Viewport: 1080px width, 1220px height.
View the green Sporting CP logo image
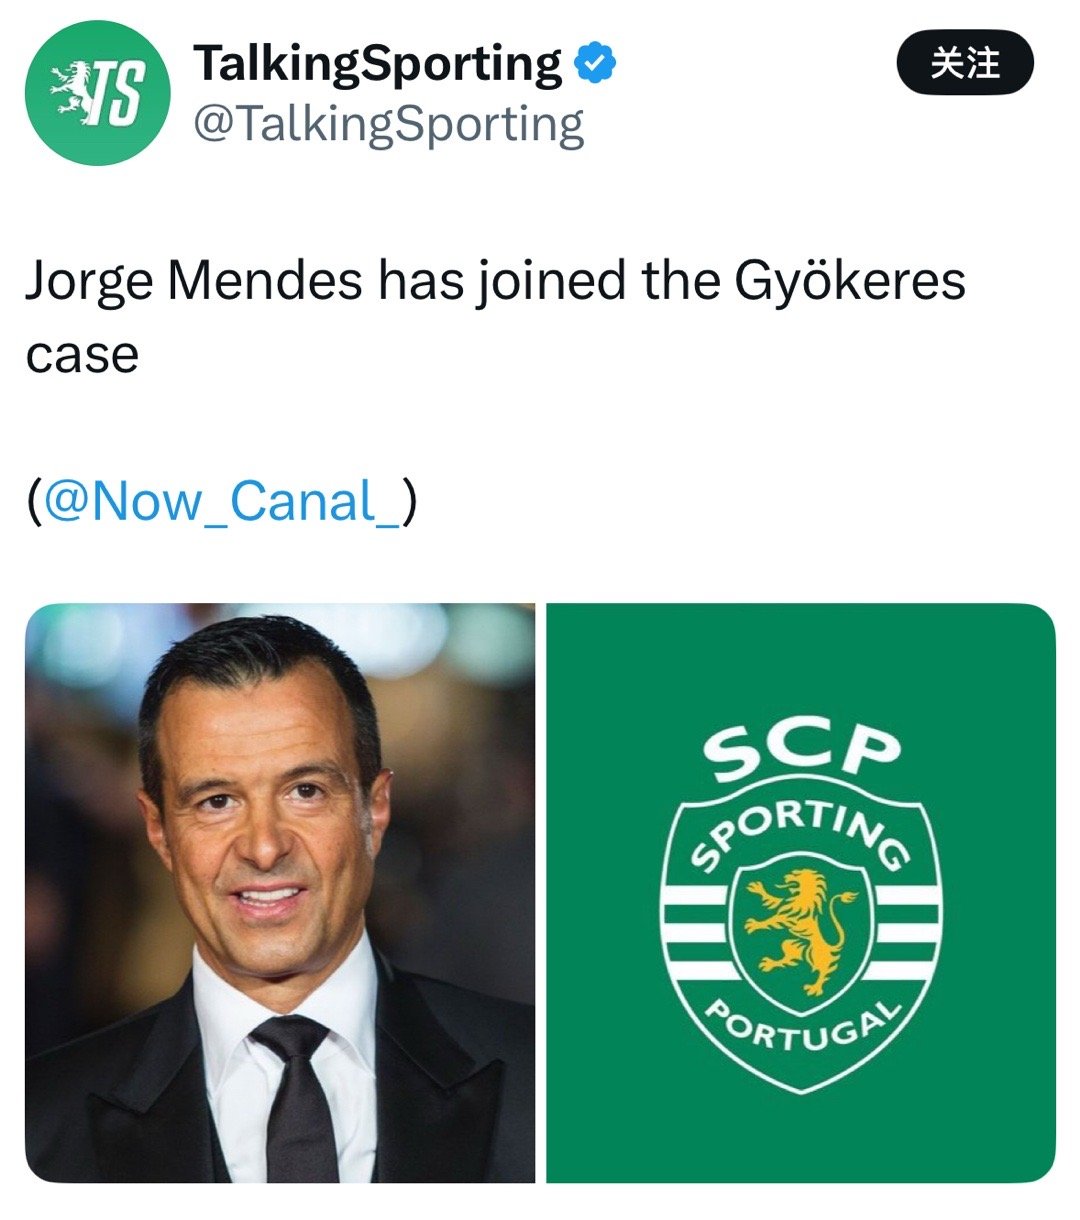tap(801, 893)
